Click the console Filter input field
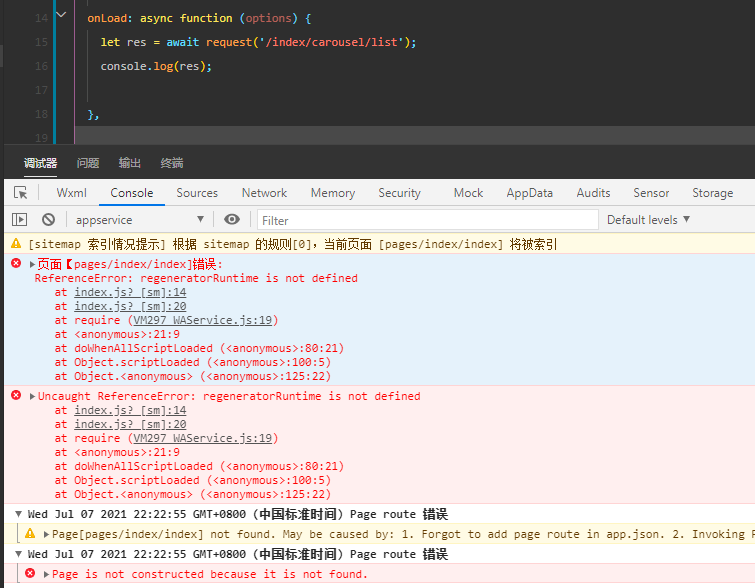The image size is (755, 588). 425,220
